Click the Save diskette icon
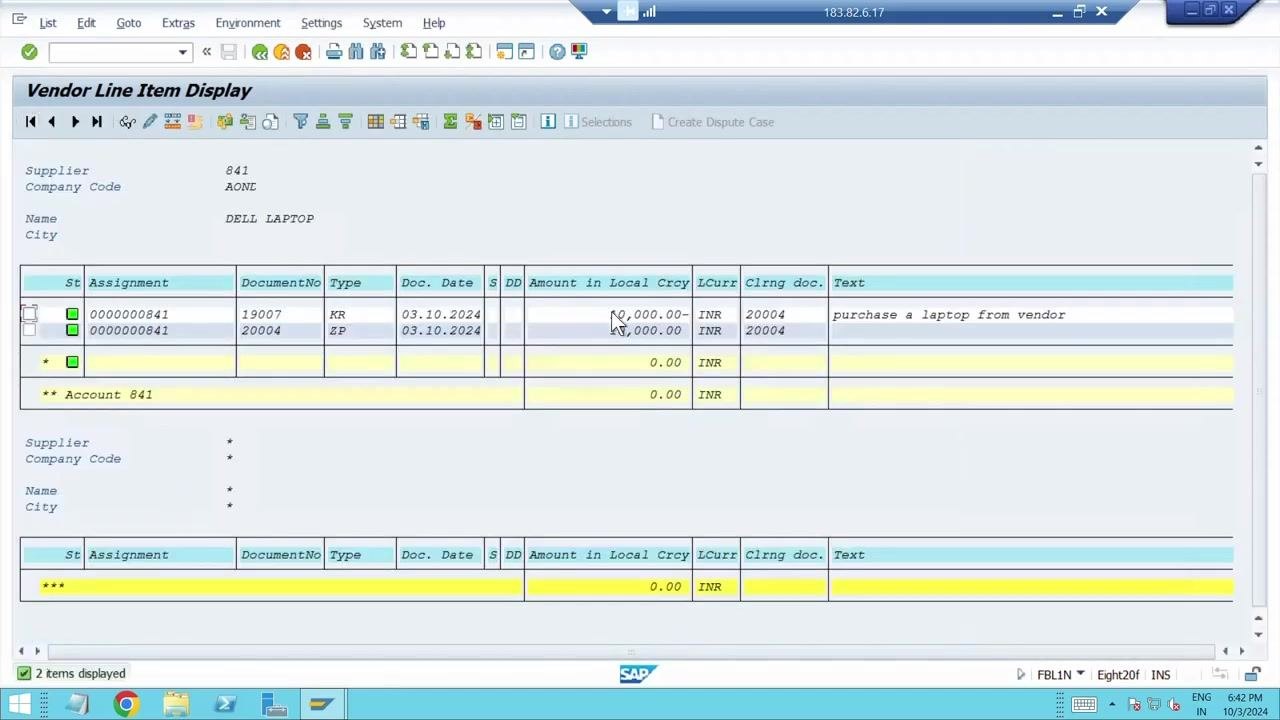 [229, 52]
